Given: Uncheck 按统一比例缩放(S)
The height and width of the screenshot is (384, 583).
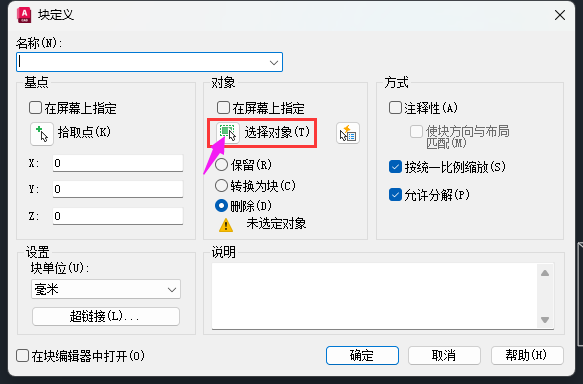Looking at the screenshot, I should click(395, 167).
